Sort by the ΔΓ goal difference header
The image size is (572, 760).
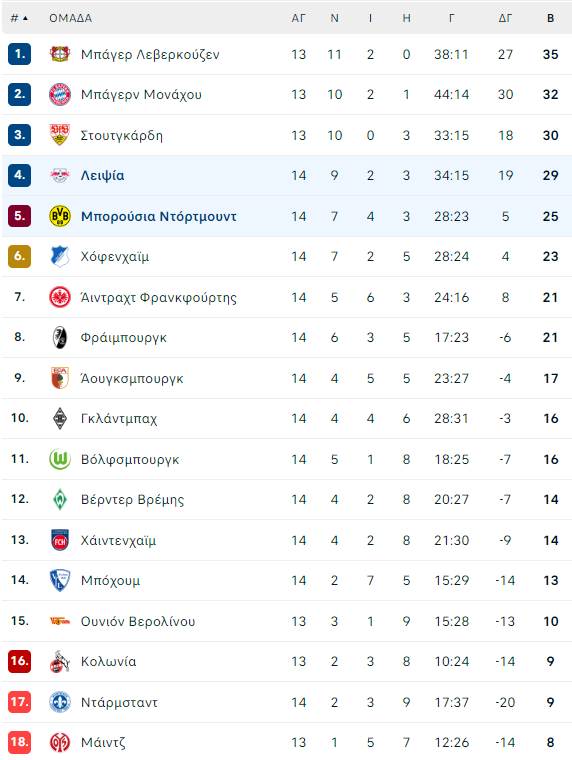(505, 18)
